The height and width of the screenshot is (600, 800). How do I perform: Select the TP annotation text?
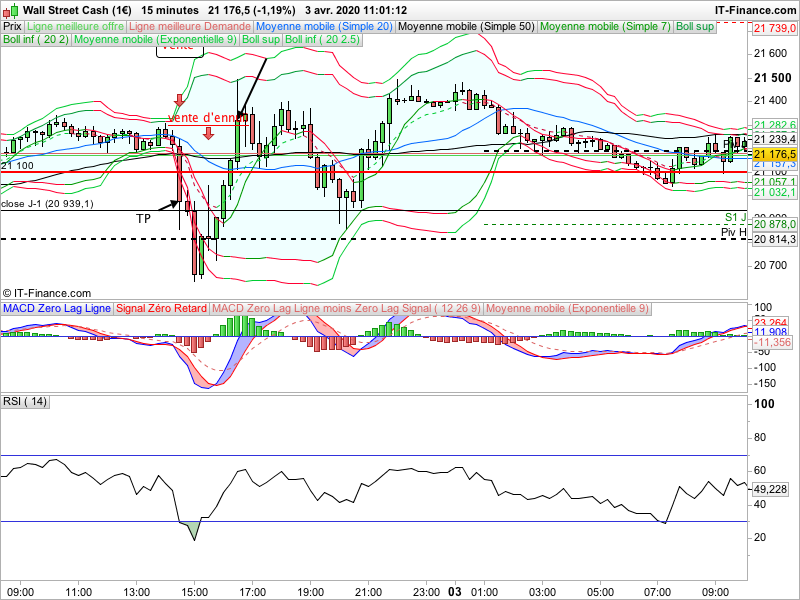pyautogui.click(x=143, y=219)
